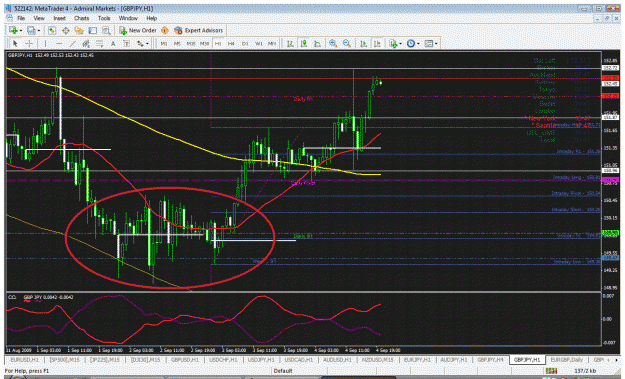Expand the Profiles dropdown arrow
This screenshot has width=625, height=379.
(x=39, y=30)
